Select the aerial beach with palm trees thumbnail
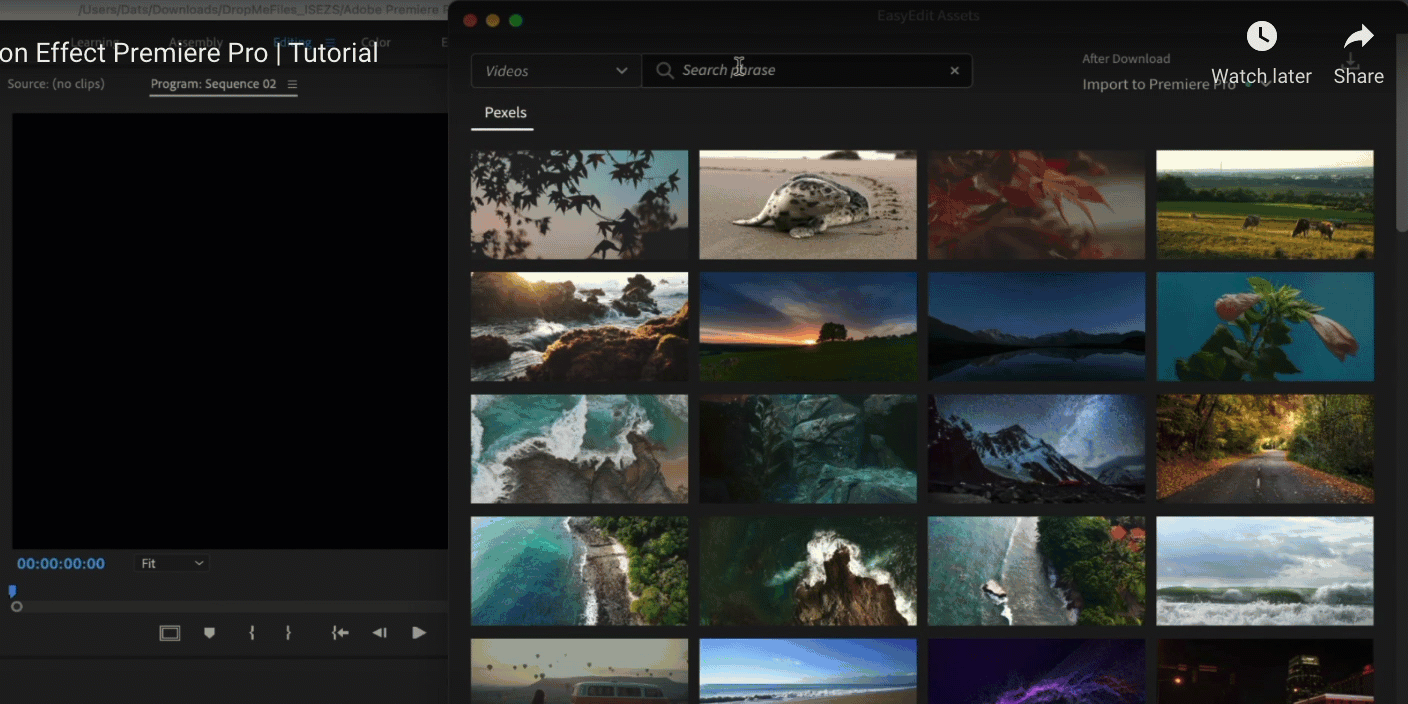This screenshot has height=704, width=1408. (579, 571)
